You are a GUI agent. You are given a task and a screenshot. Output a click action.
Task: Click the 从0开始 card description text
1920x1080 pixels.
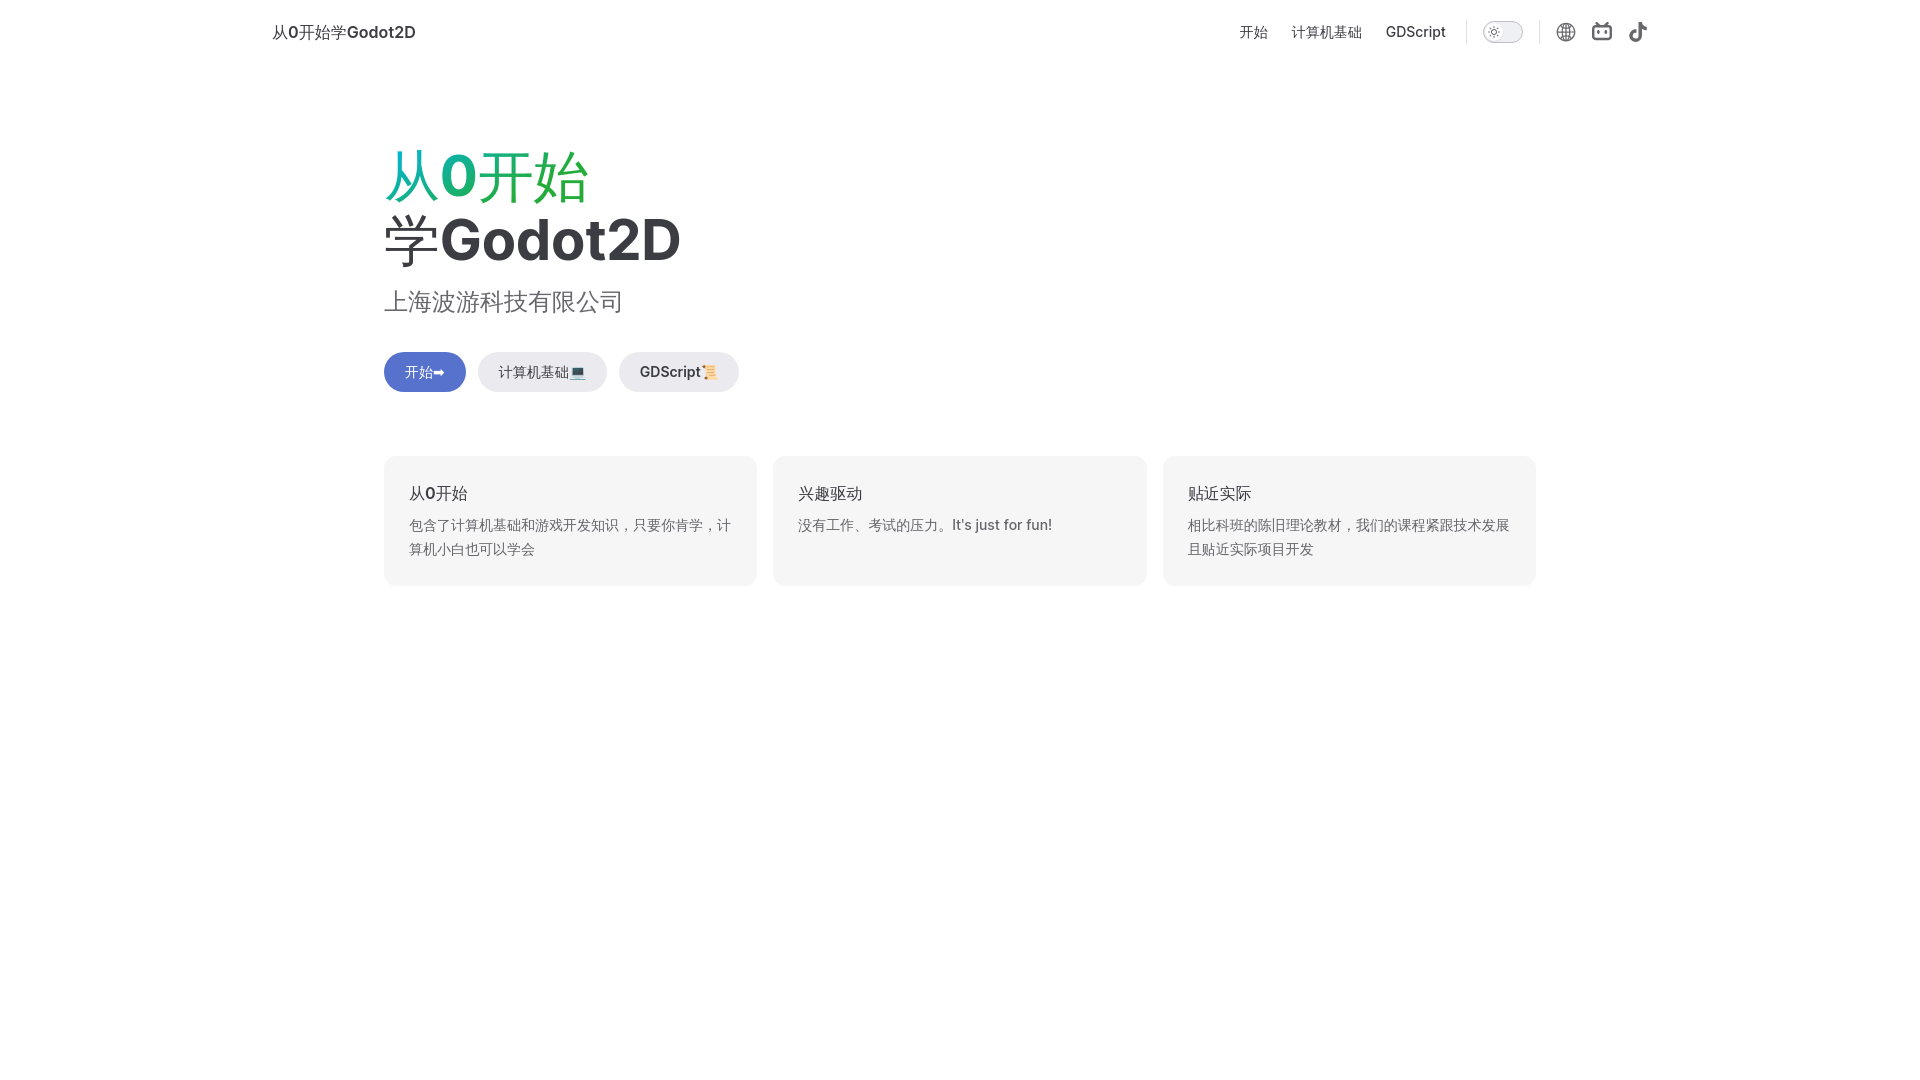[x=570, y=537]
